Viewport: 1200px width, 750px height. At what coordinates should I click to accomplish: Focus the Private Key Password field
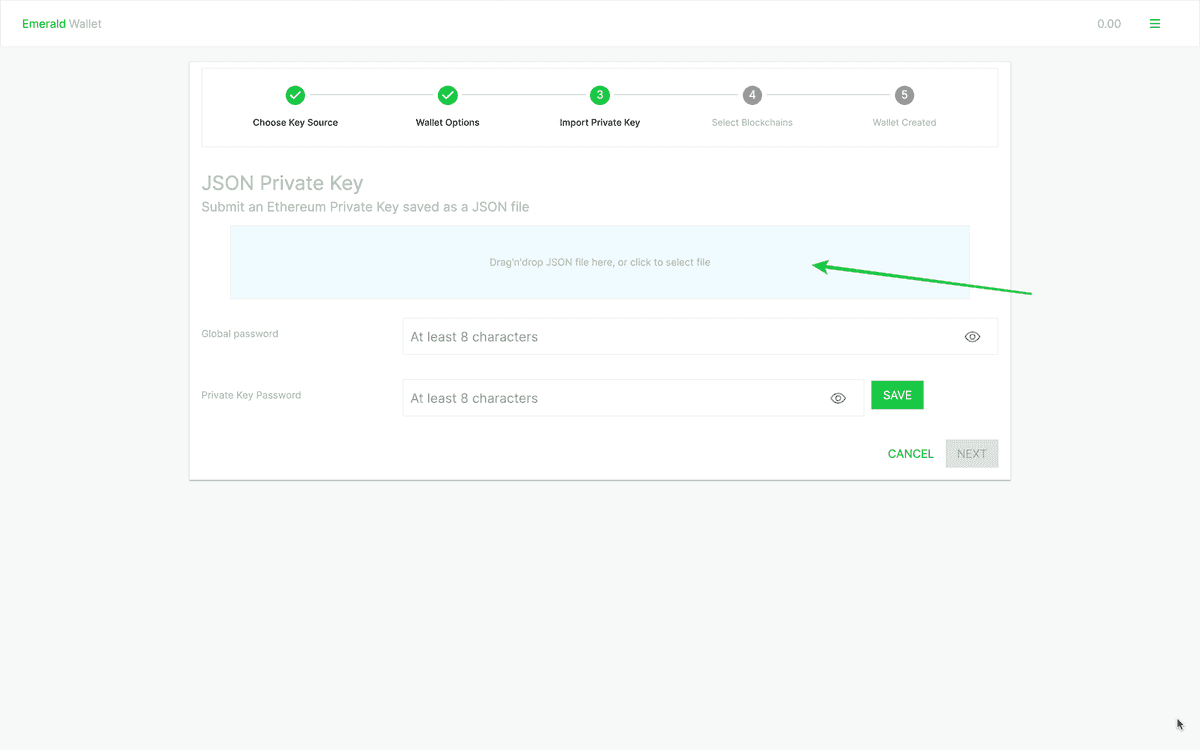pos(615,398)
